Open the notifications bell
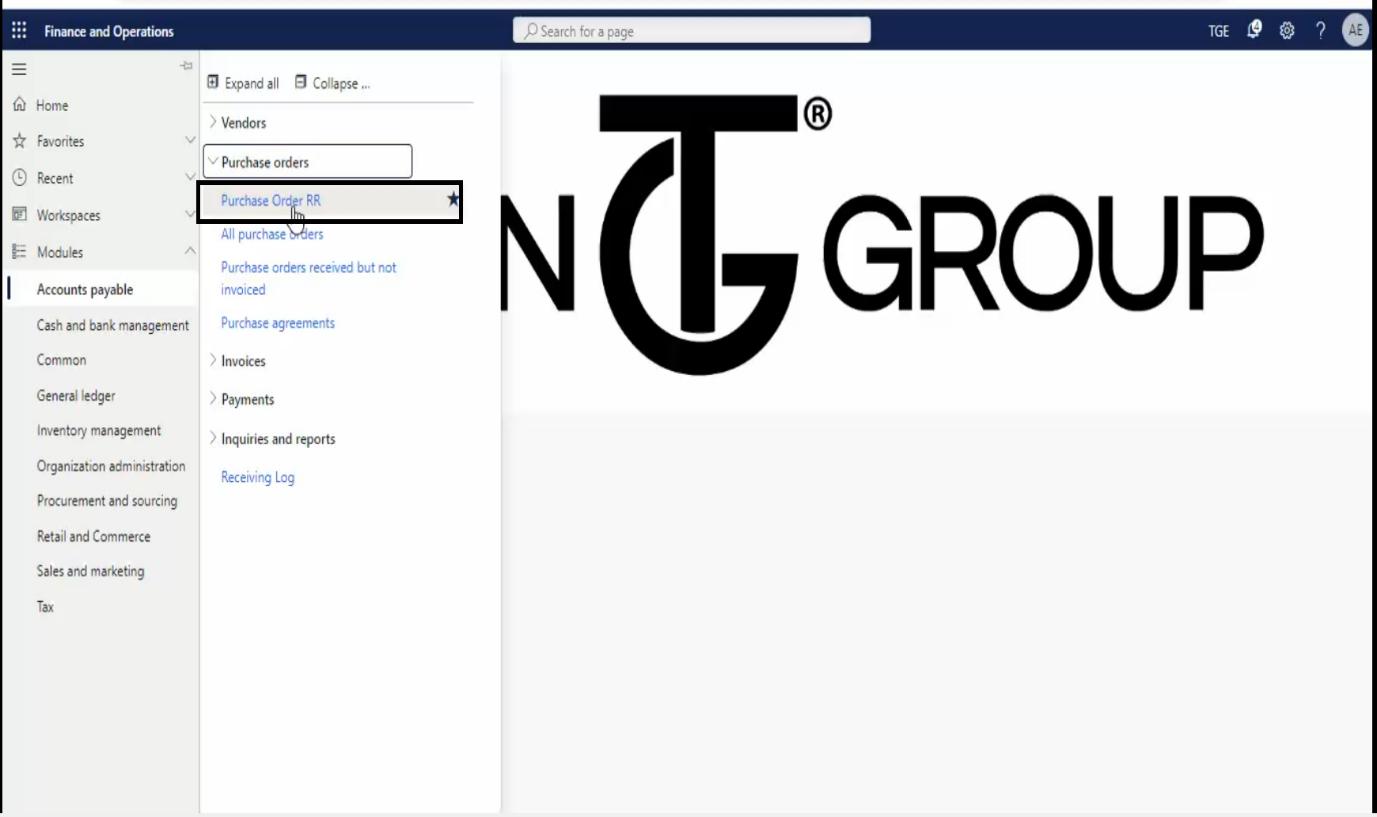1377x817 pixels. coord(1254,30)
